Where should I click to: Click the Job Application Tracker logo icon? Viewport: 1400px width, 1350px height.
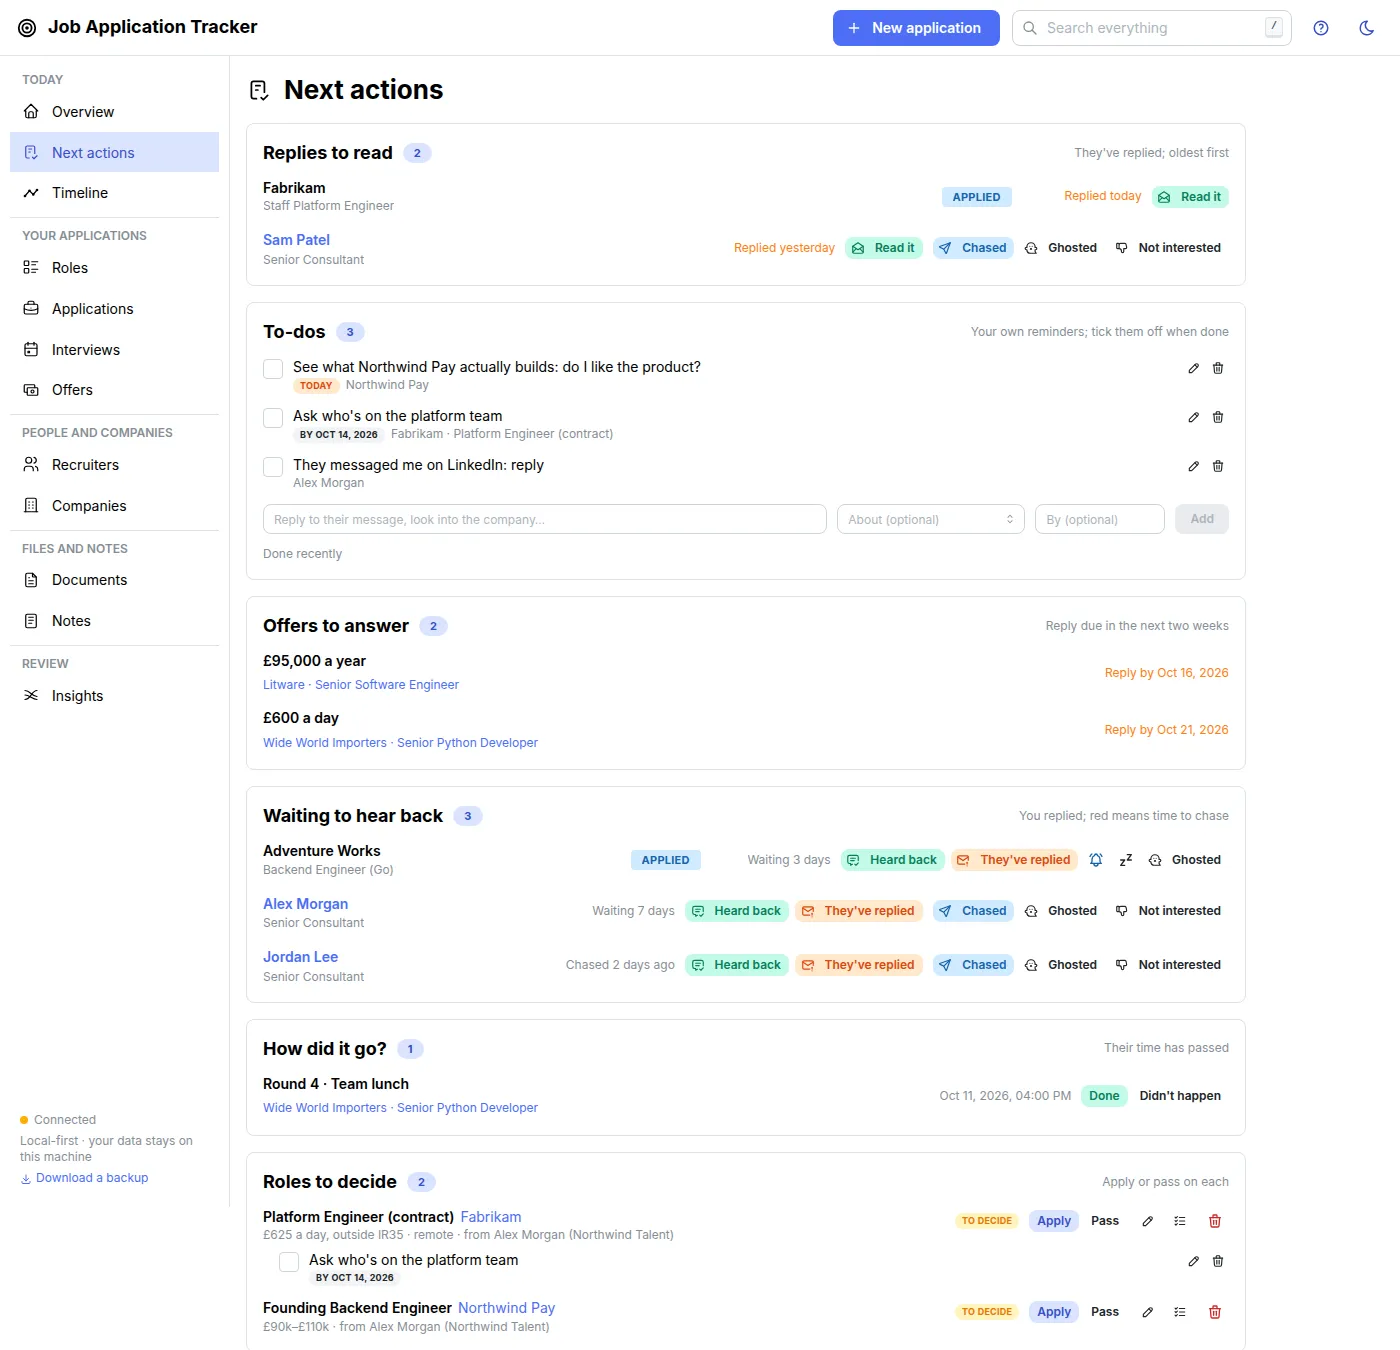click(x=27, y=28)
